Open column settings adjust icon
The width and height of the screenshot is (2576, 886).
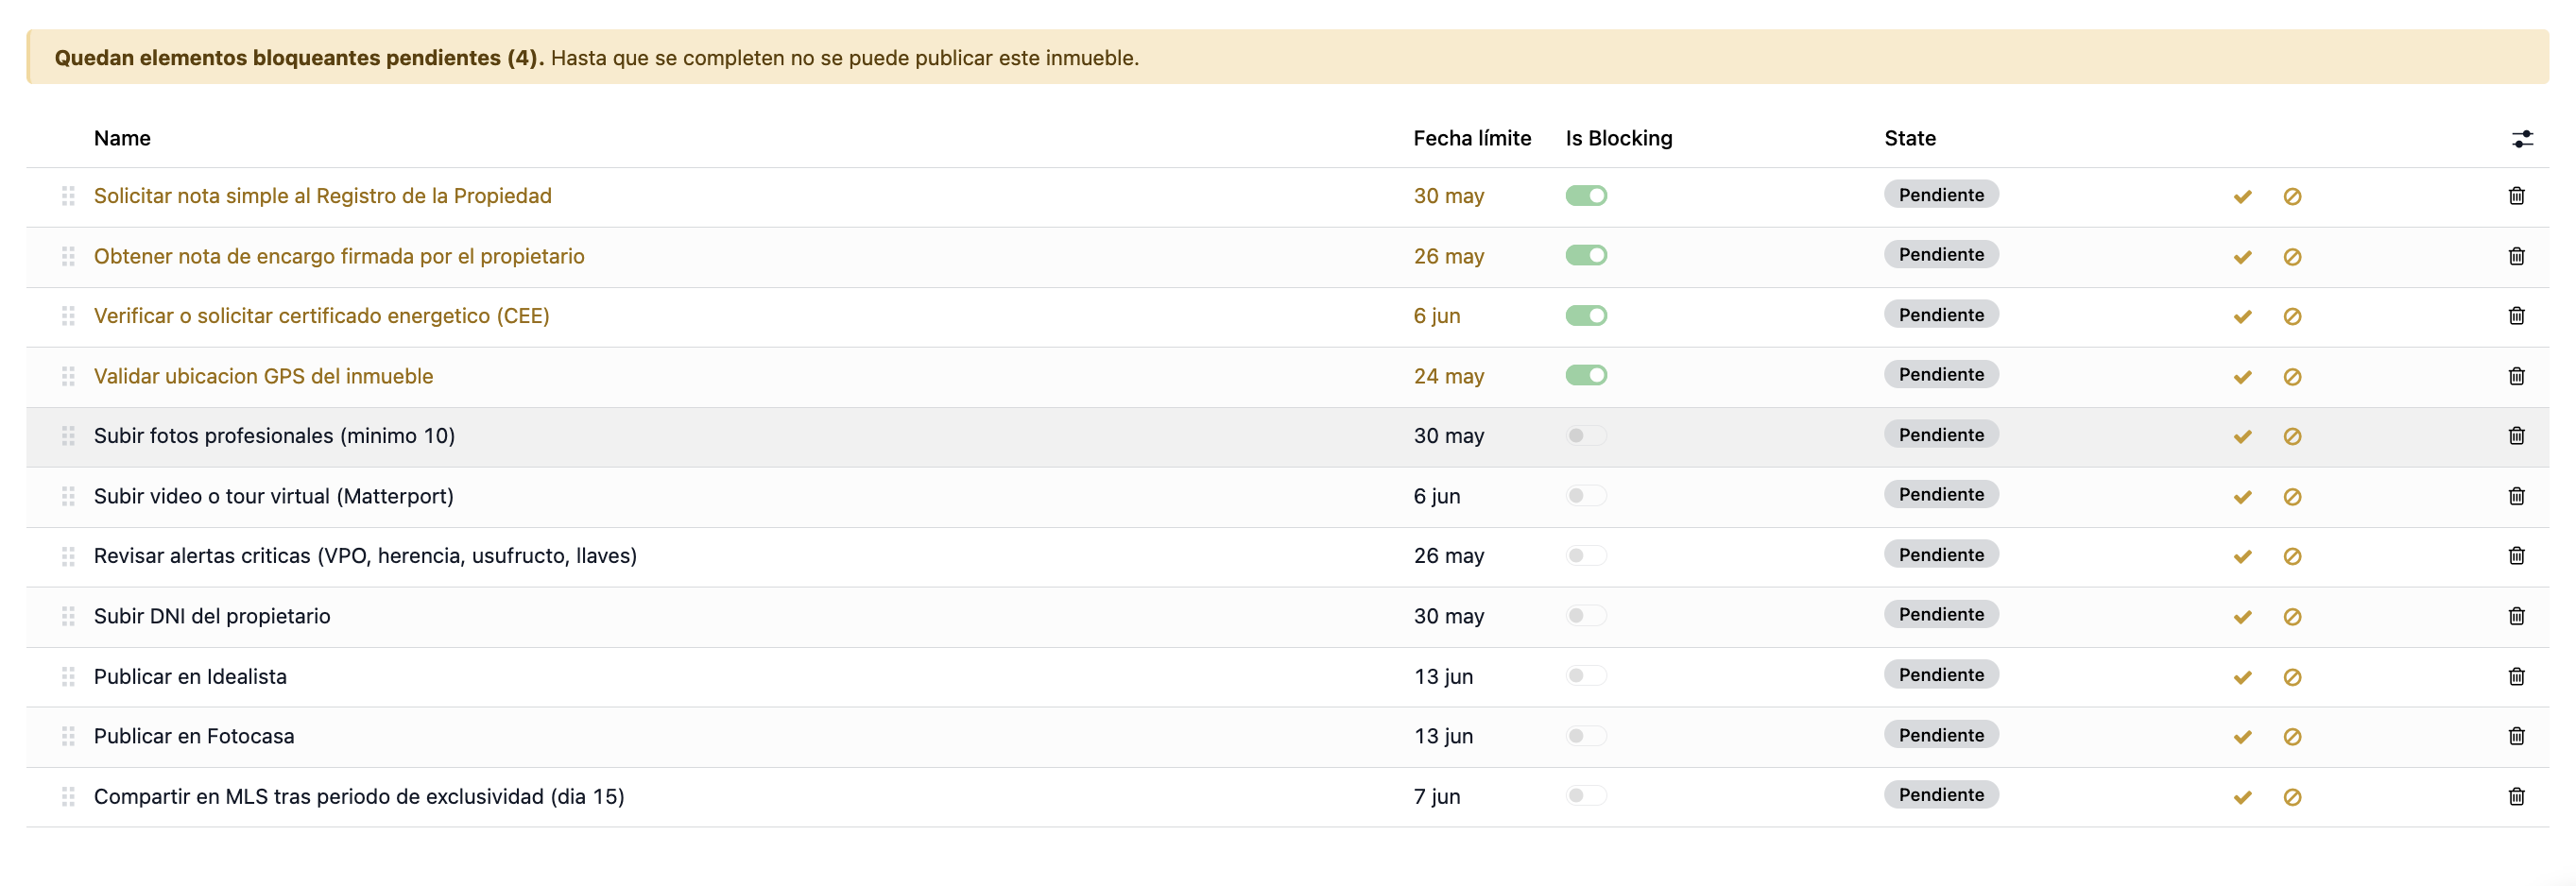click(2522, 139)
